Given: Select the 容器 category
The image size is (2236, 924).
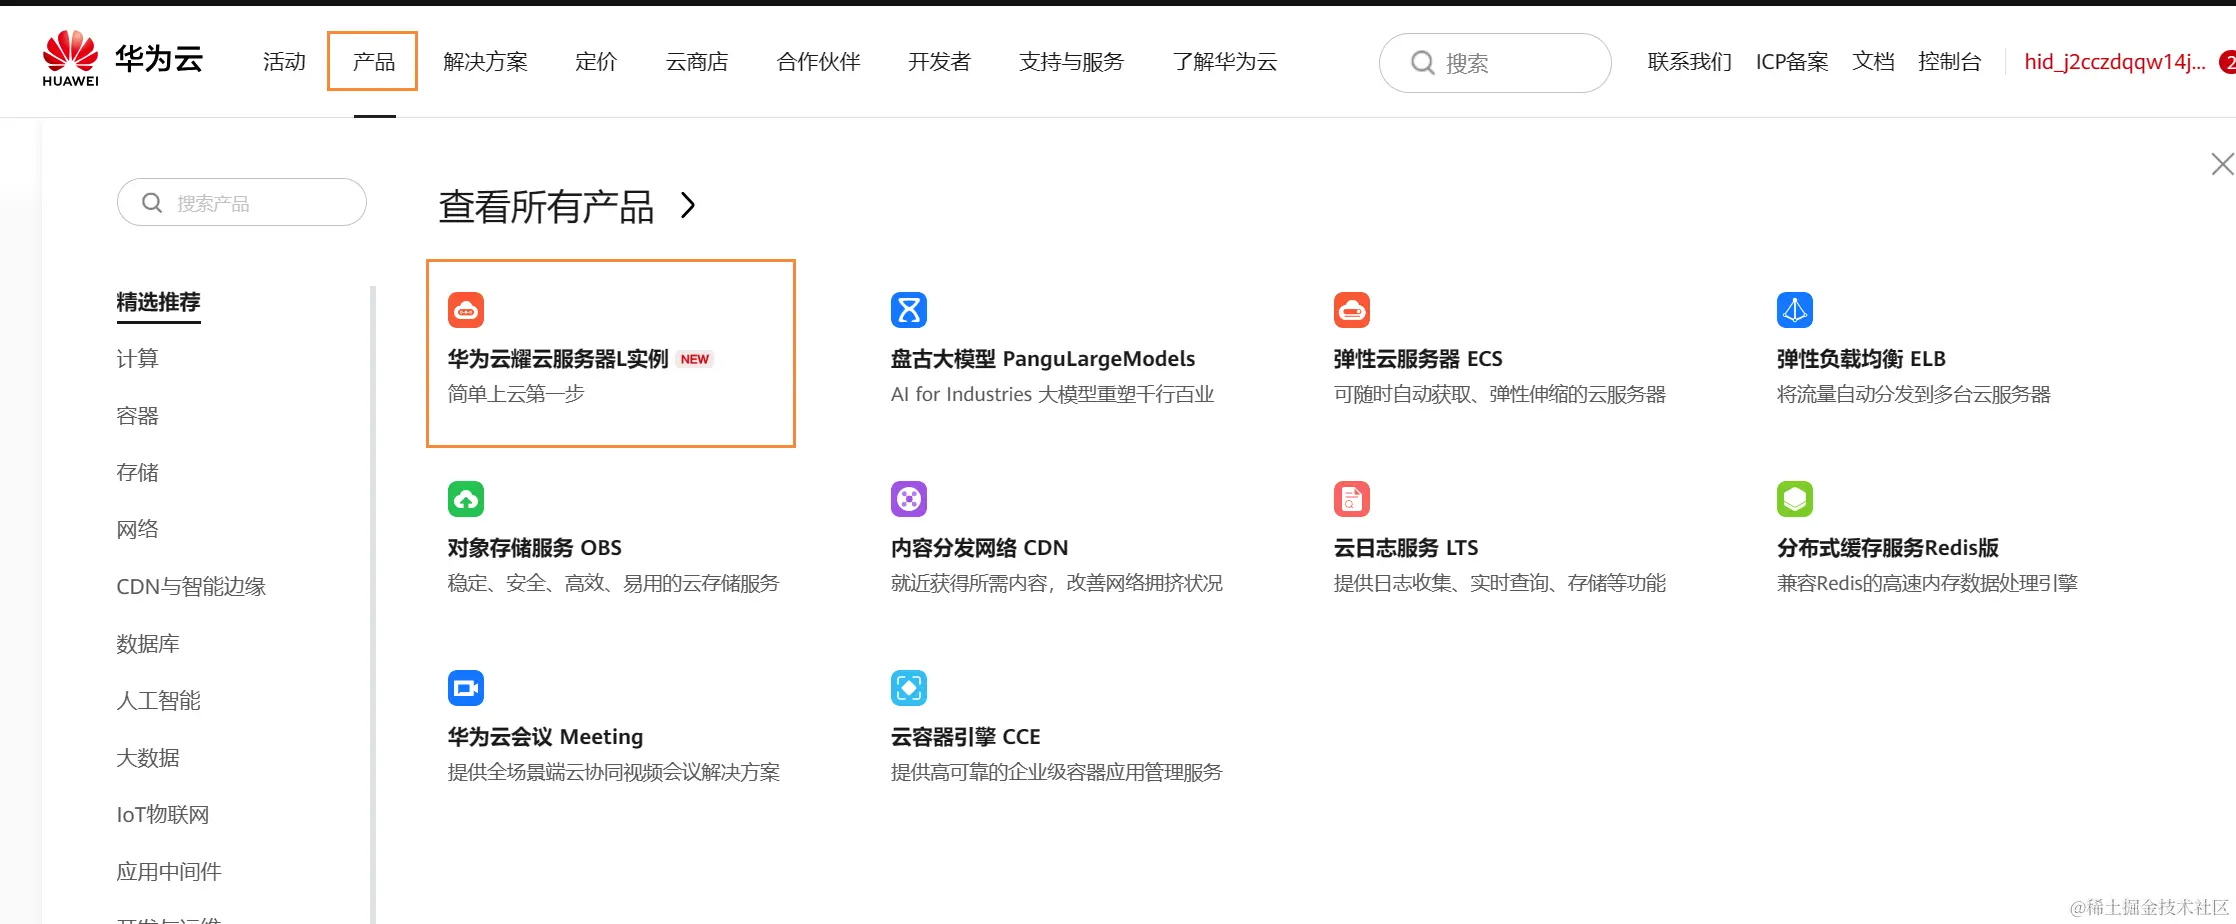Looking at the screenshot, I should tap(137, 416).
